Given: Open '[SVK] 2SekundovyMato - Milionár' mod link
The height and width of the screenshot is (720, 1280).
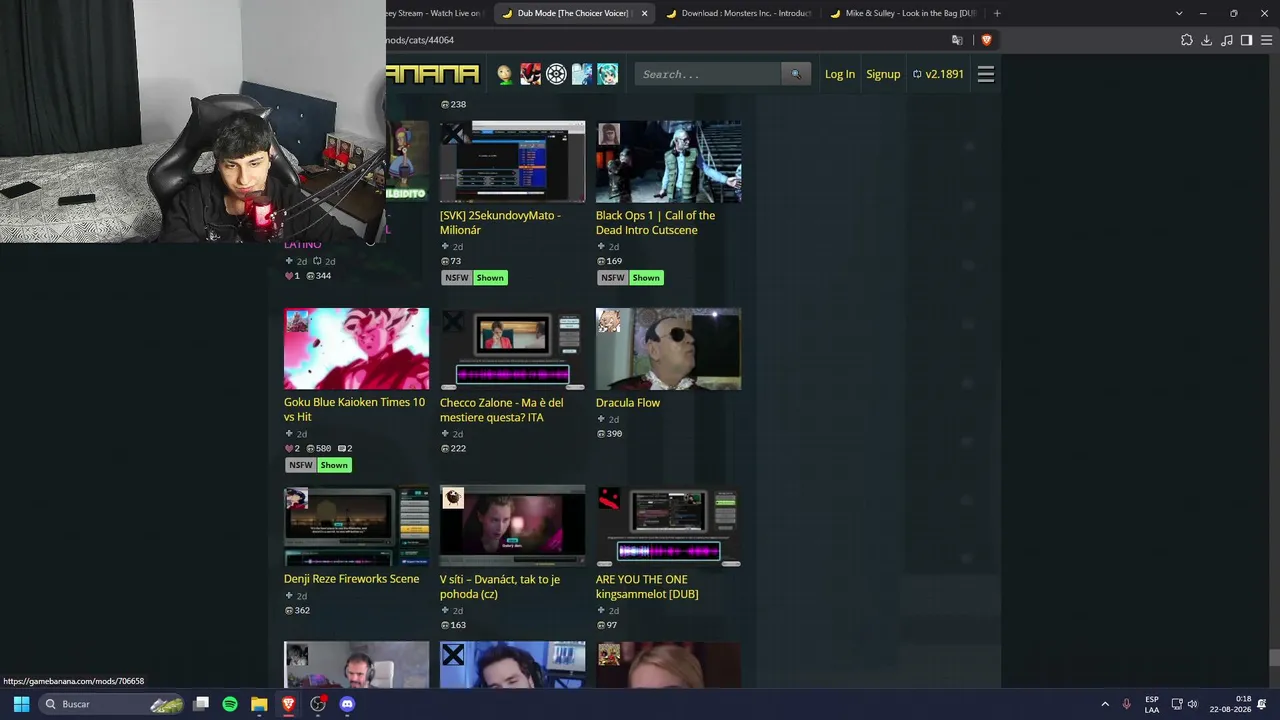Looking at the screenshot, I should [500, 222].
